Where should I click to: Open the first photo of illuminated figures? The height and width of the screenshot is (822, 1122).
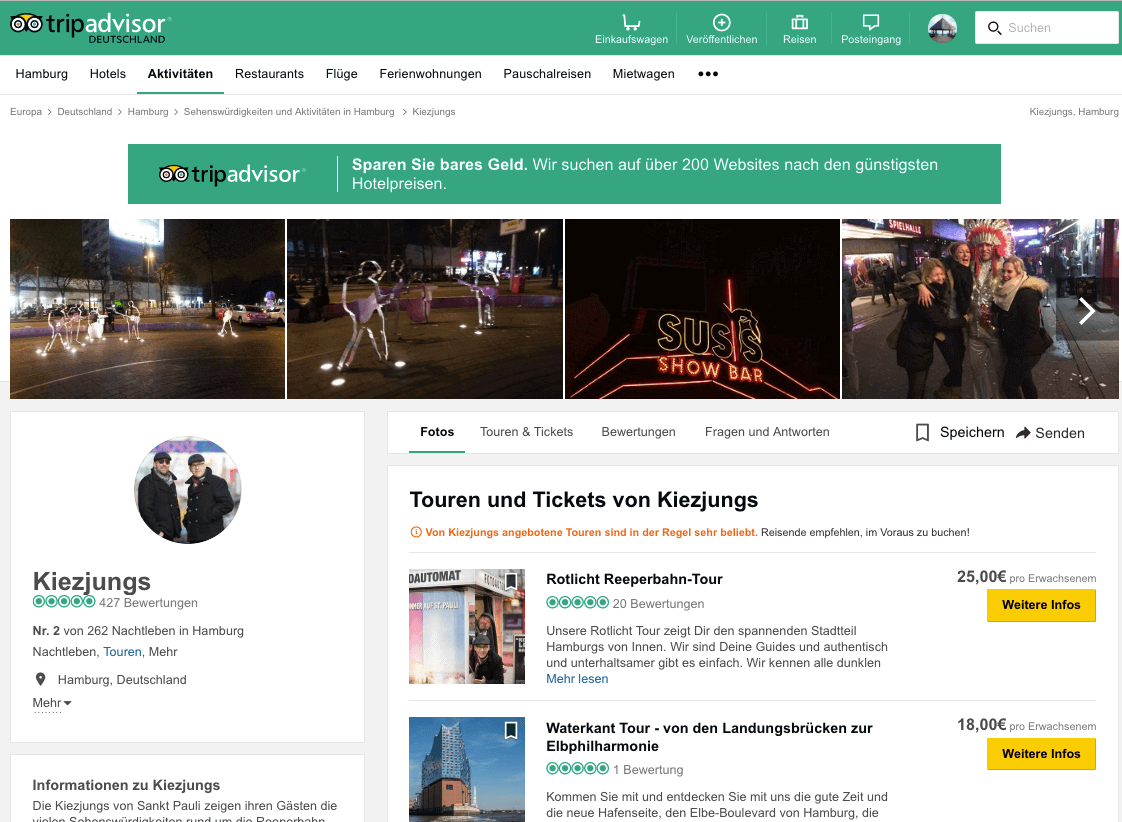[x=147, y=309]
